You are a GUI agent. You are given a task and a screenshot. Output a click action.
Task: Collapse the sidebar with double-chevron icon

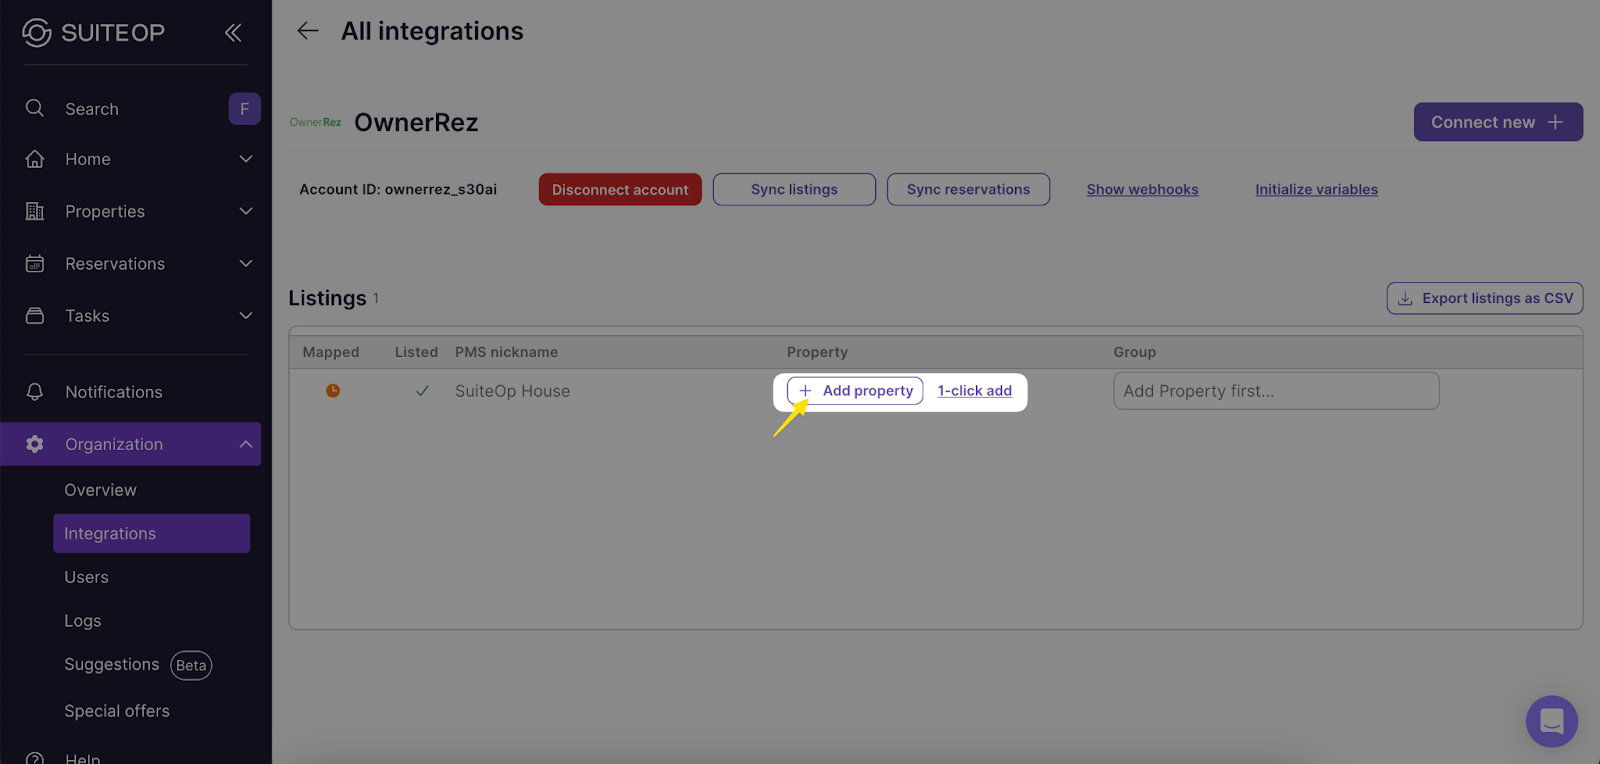(x=233, y=33)
